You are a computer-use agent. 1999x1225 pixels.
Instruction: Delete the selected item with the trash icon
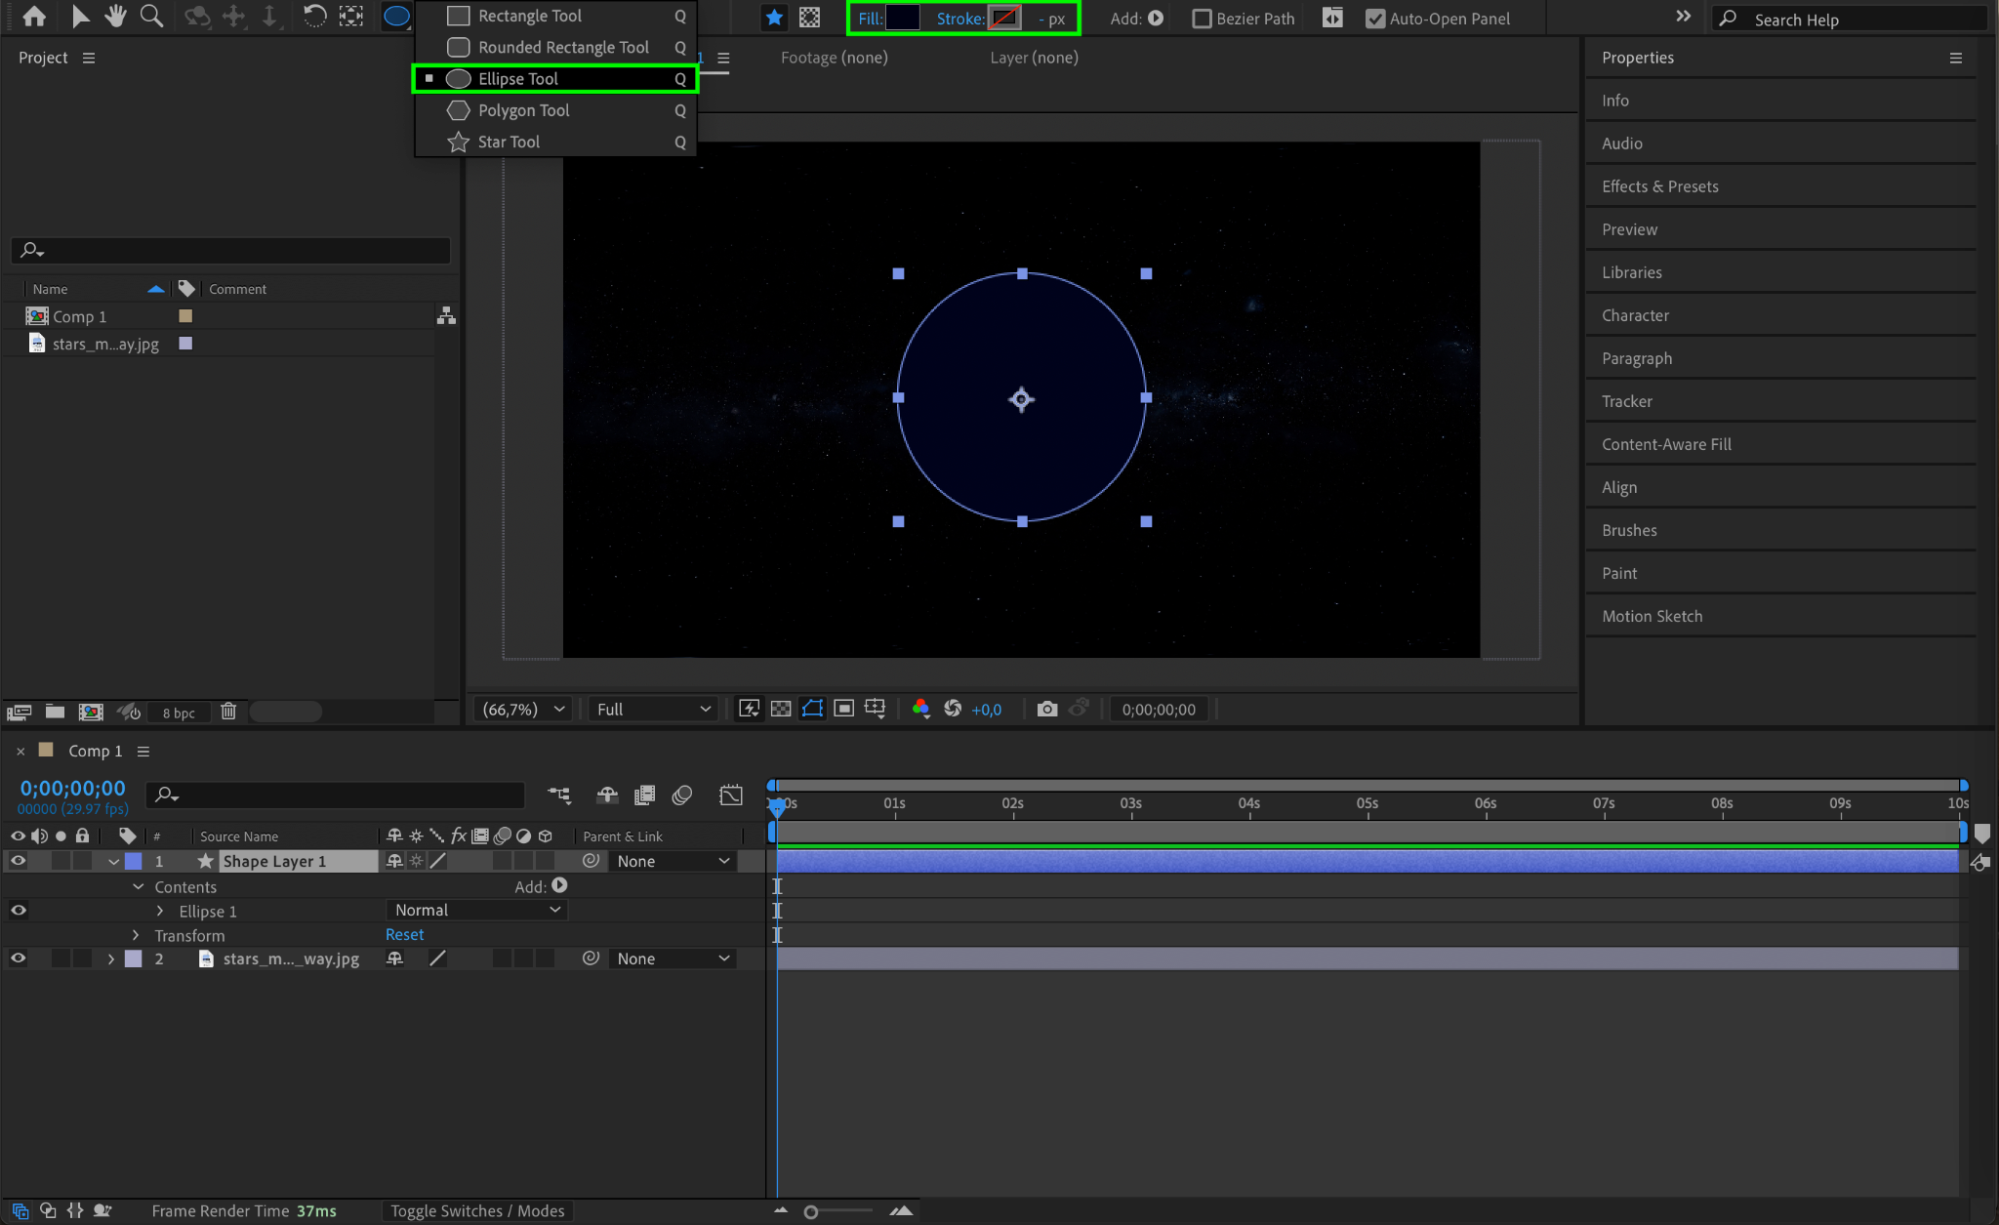(x=228, y=711)
